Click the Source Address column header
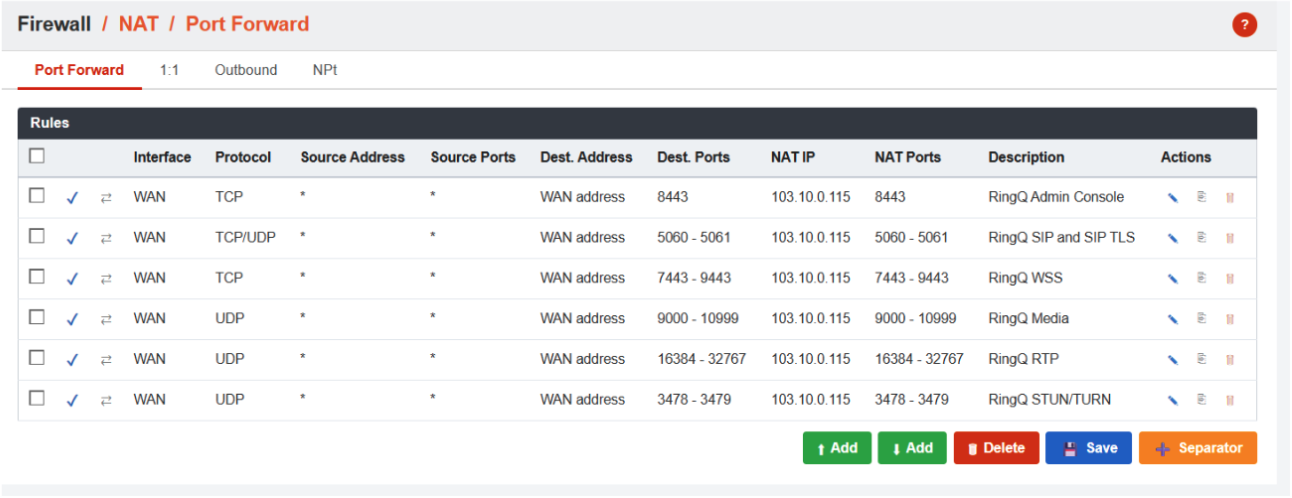1292x498 pixels. pos(352,157)
